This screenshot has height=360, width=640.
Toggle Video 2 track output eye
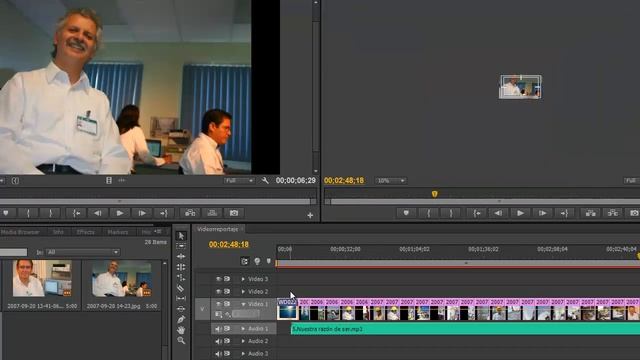pyautogui.click(x=219, y=291)
